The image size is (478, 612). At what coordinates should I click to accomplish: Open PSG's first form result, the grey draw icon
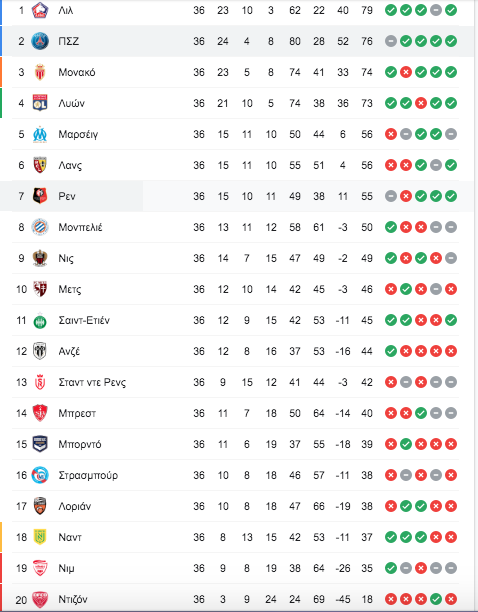pyautogui.click(x=391, y=41)
